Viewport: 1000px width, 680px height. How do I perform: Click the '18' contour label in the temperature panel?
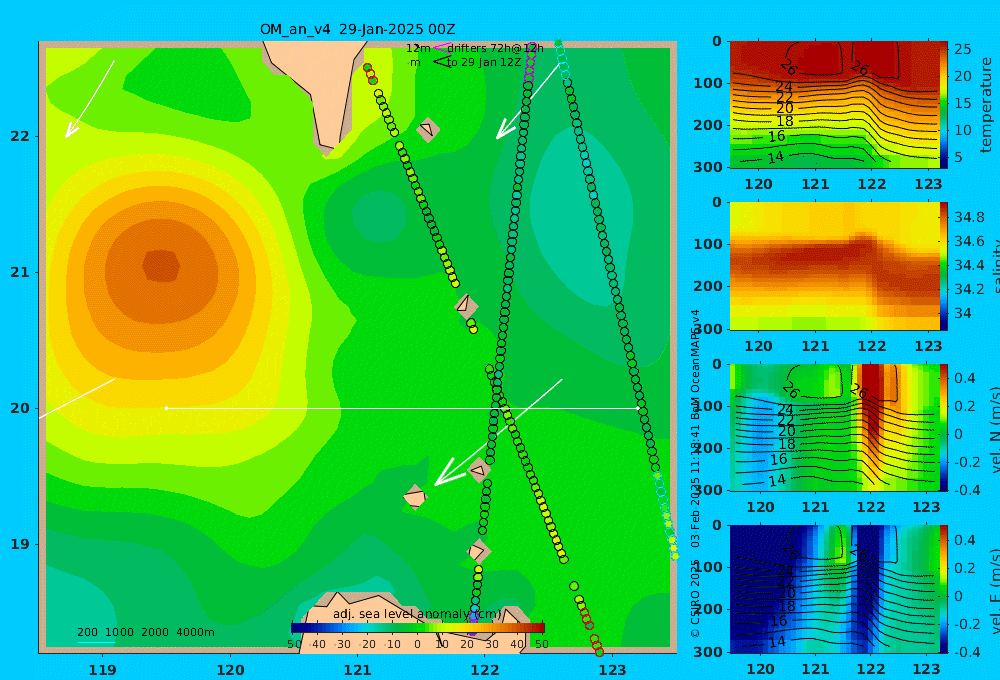(785, 121)
